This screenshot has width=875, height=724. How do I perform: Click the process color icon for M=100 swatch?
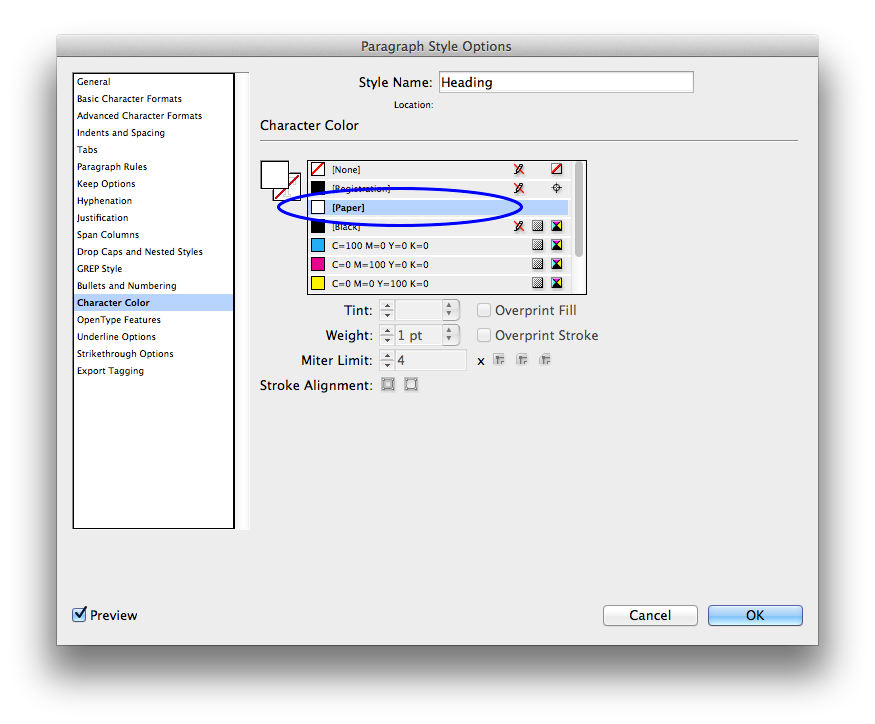(537, 264)
